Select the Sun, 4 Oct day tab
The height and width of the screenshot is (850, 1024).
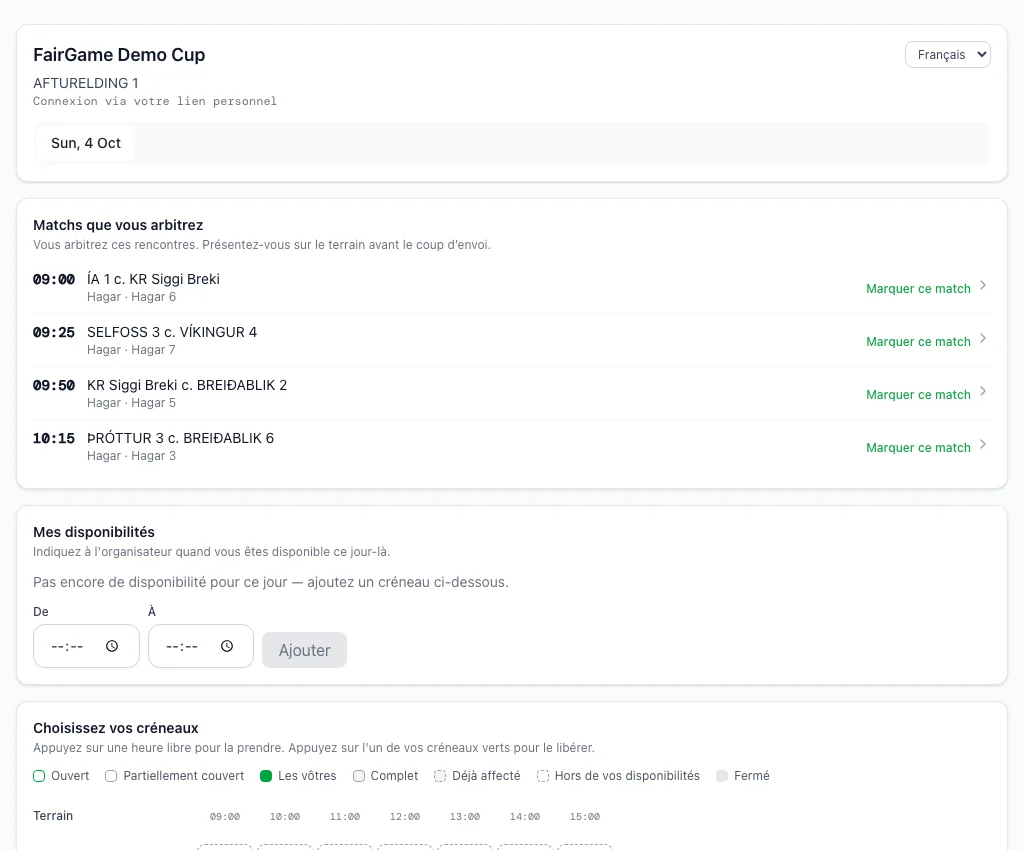pos(86,143)
